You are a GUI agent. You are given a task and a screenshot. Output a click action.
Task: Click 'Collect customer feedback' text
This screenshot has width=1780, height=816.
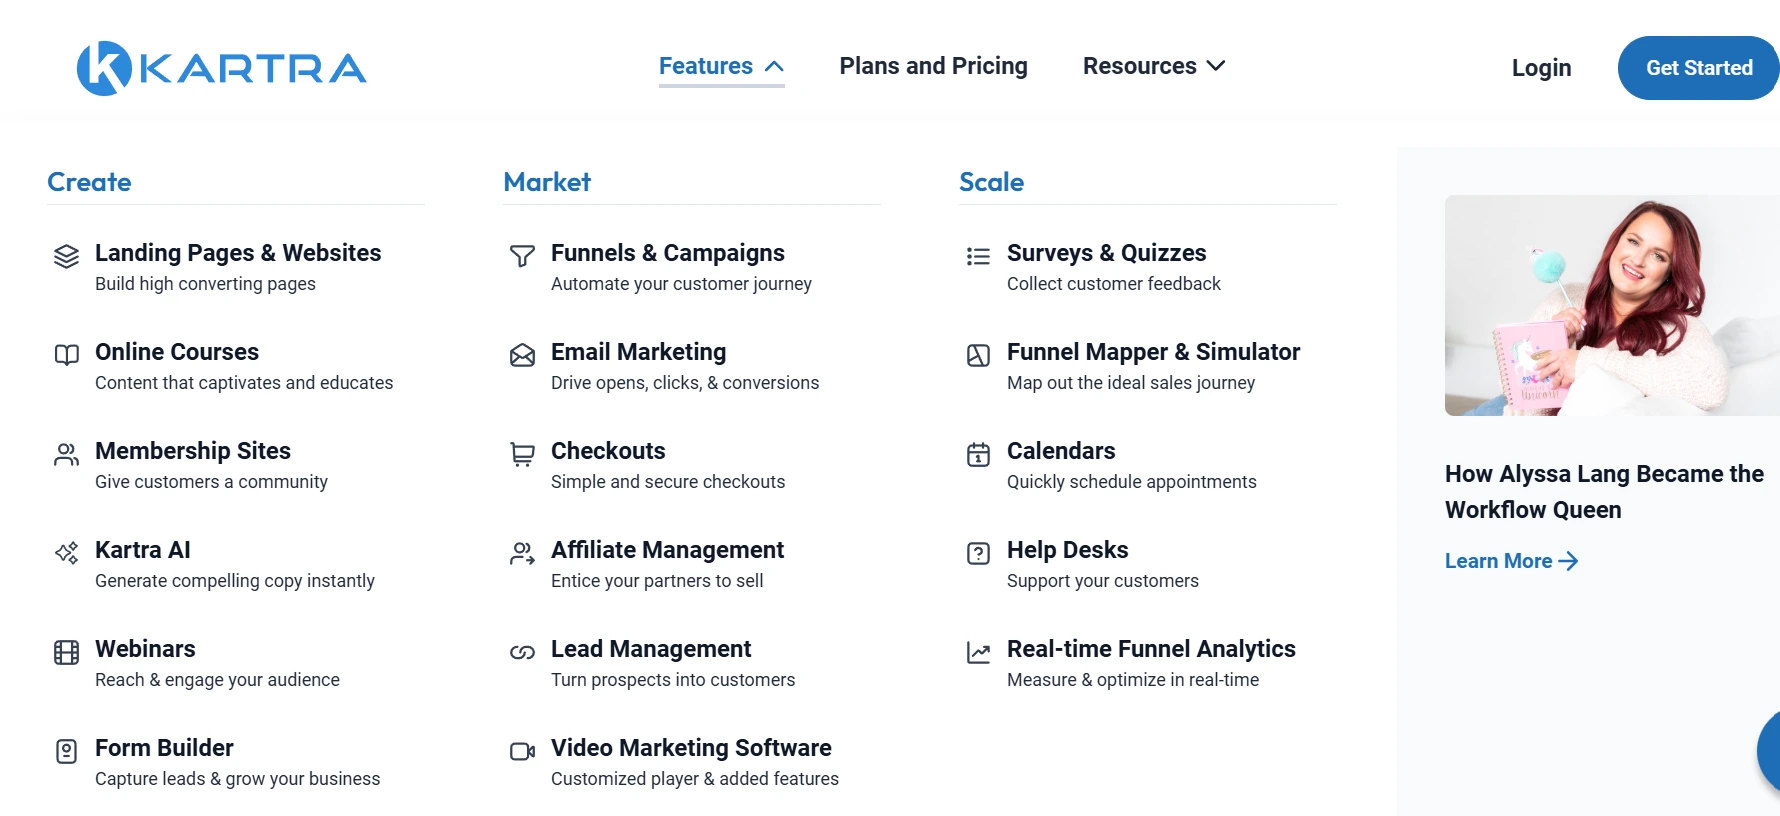point(1114,284)
